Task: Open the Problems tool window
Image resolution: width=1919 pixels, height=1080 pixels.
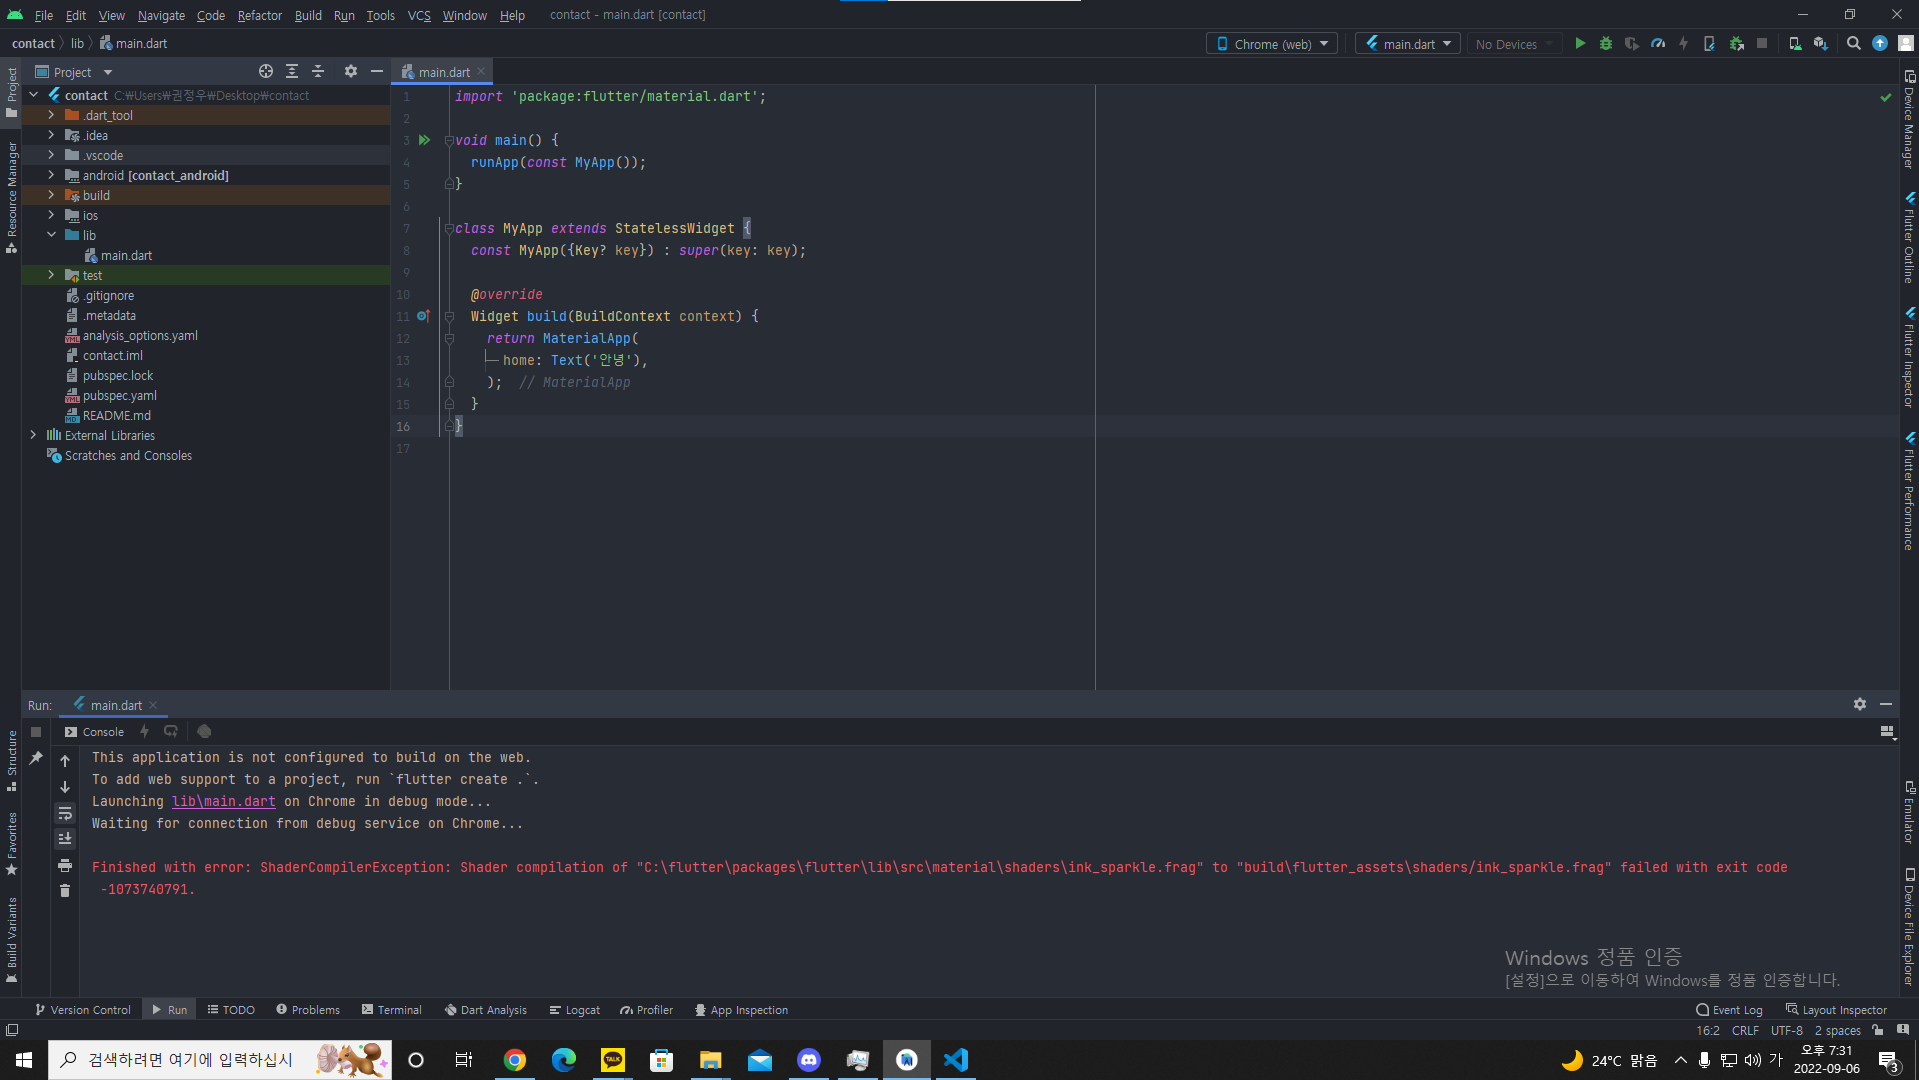Action: click(308, 1010)
